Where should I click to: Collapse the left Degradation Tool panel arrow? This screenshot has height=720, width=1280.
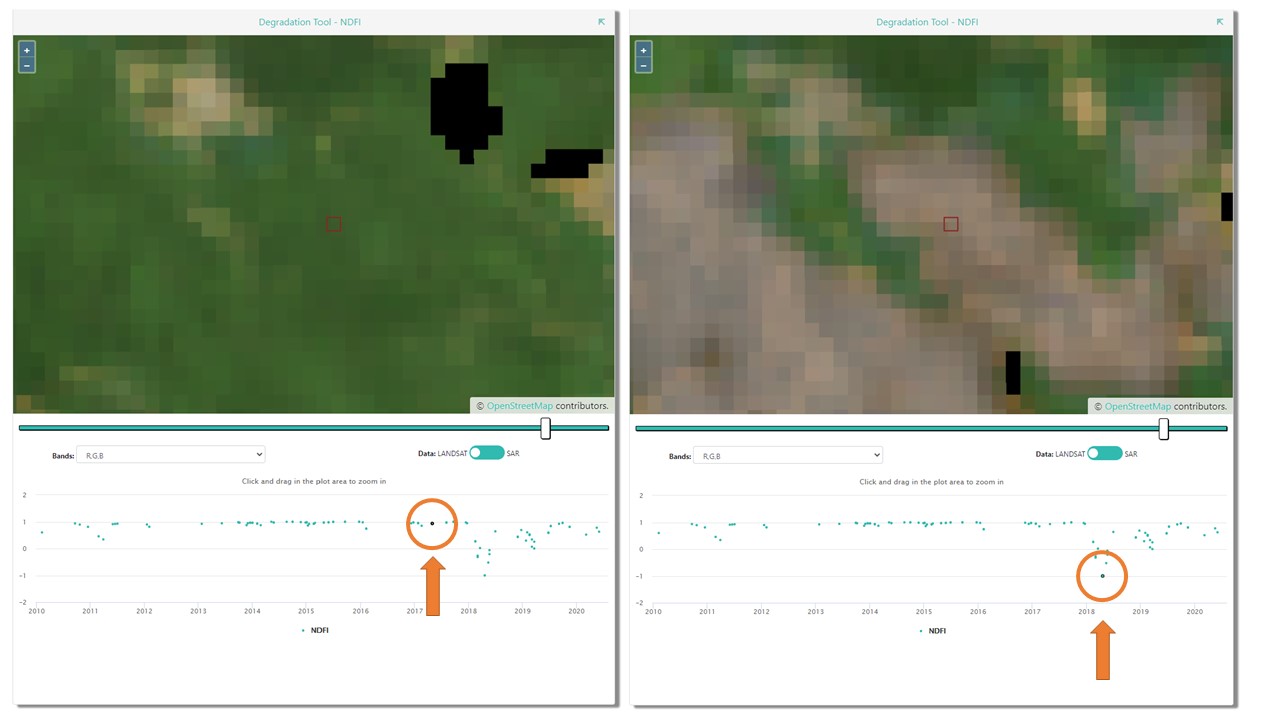pyautogui.click(x=601, y=21)
